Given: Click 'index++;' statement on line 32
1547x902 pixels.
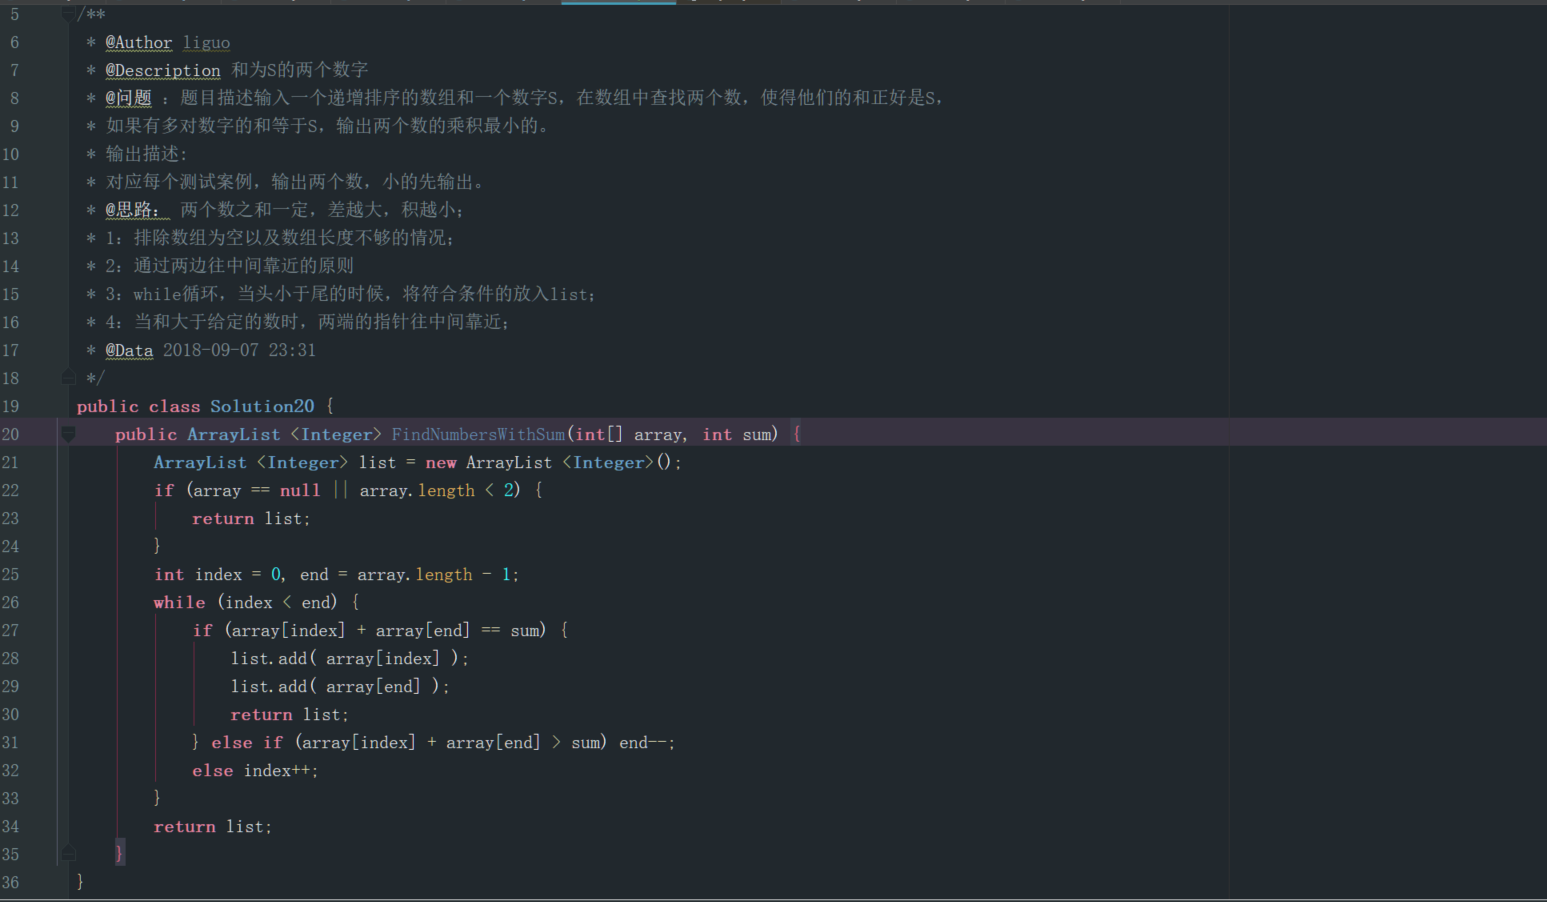Looking at the screenshot, I should (281, 770).
